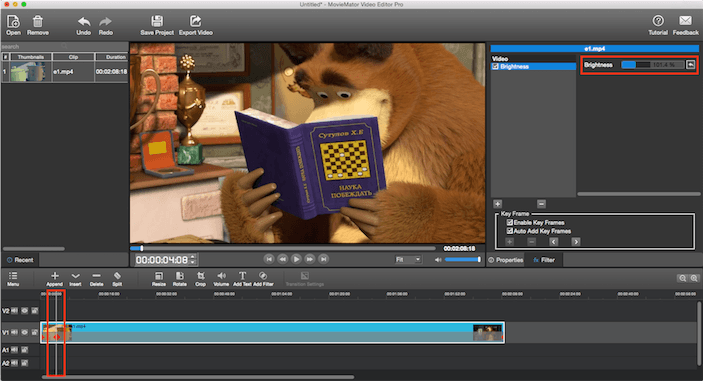Viewport: 703px width, 381px height.
Task: Hide the V1 track with eye icon
Action: pos(24,333)
